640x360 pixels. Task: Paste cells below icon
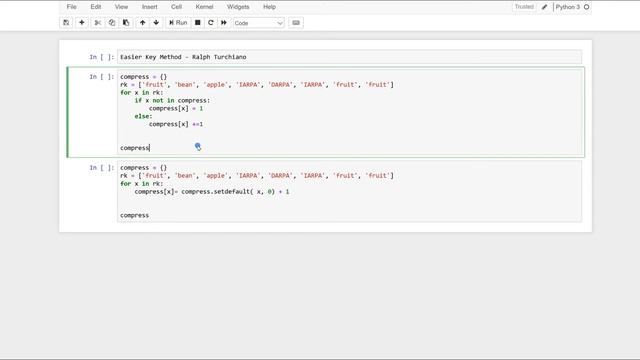tap(126, 23)
